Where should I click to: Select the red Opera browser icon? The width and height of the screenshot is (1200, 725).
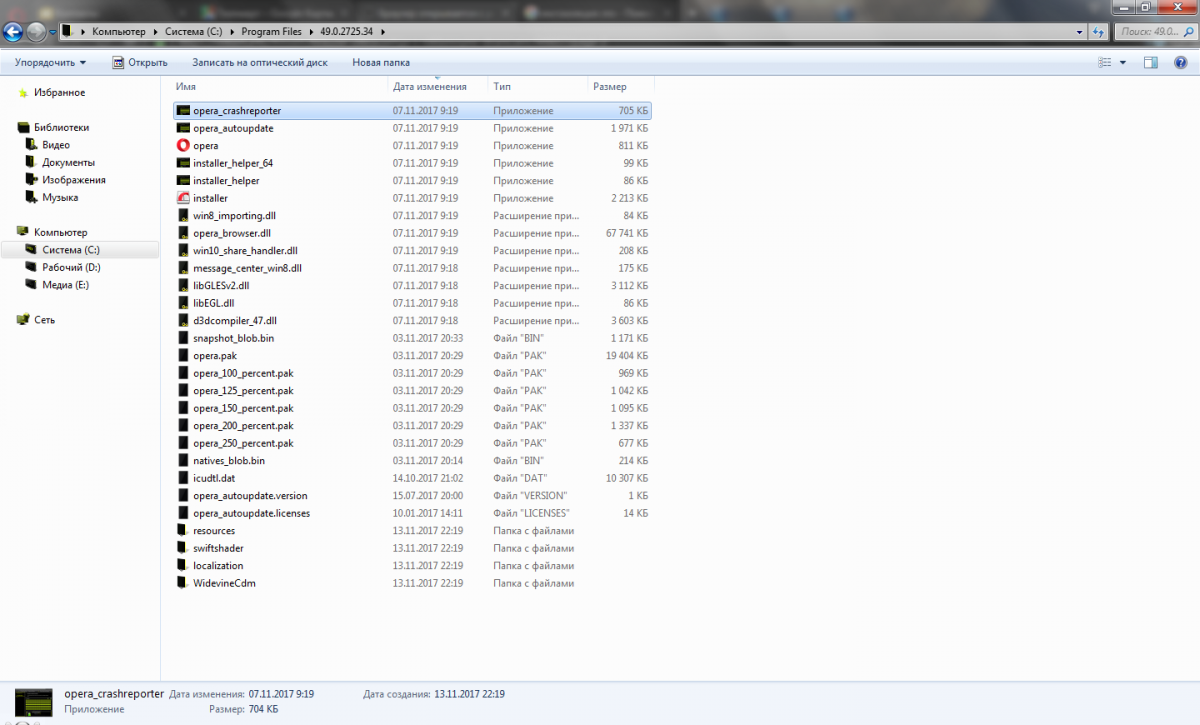coord(183,146)
